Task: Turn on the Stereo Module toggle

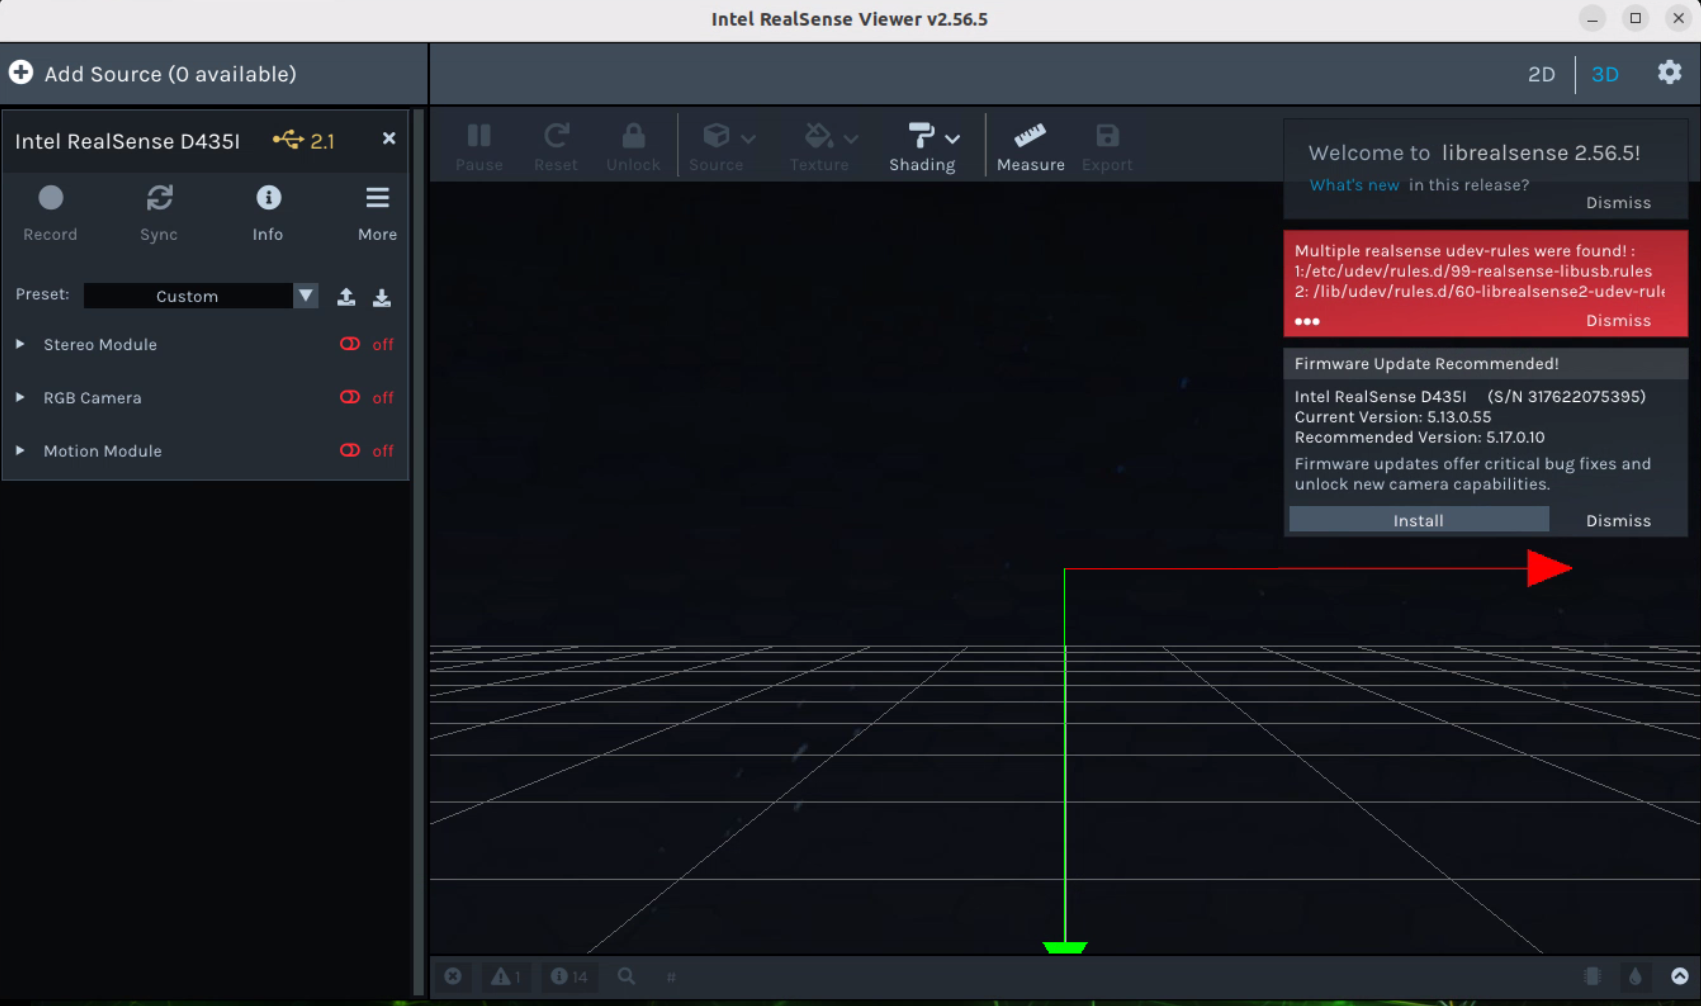Action: pyautogui.click(x=350, y=344)
